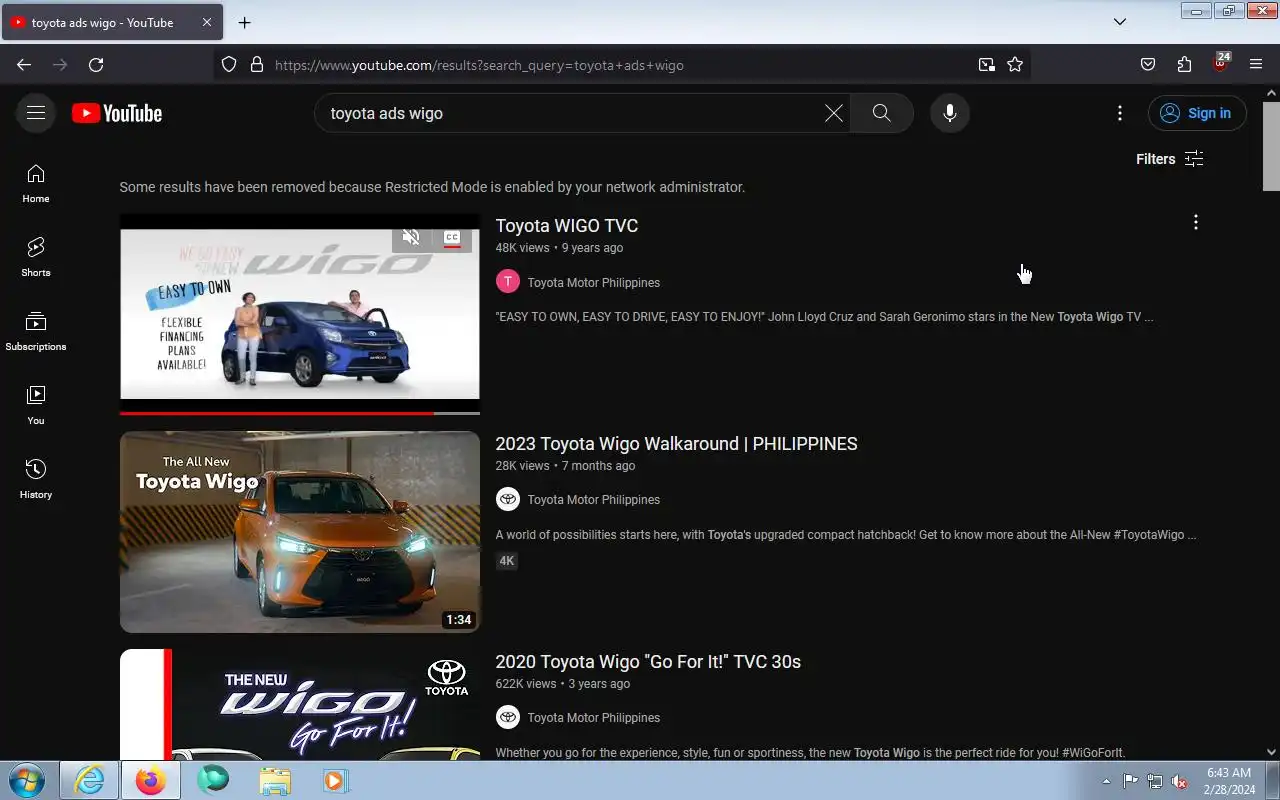
Task: Open the YouTube guide hamburger menu
Action: [x=36, y=113]
